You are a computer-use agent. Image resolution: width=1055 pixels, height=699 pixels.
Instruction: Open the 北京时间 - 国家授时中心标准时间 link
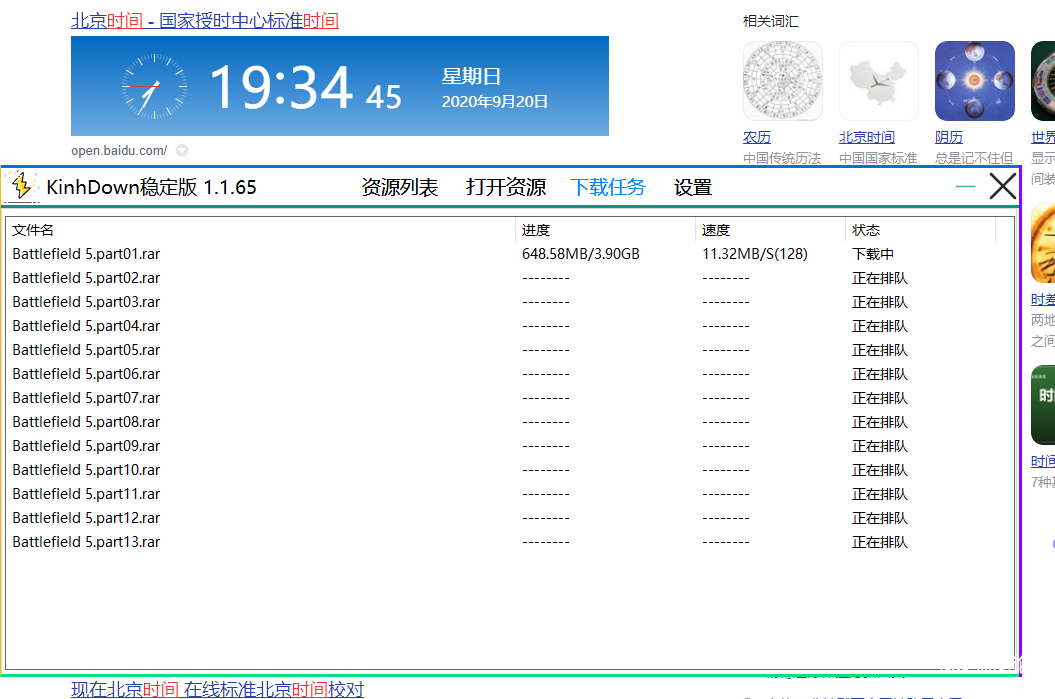point(205,21)
